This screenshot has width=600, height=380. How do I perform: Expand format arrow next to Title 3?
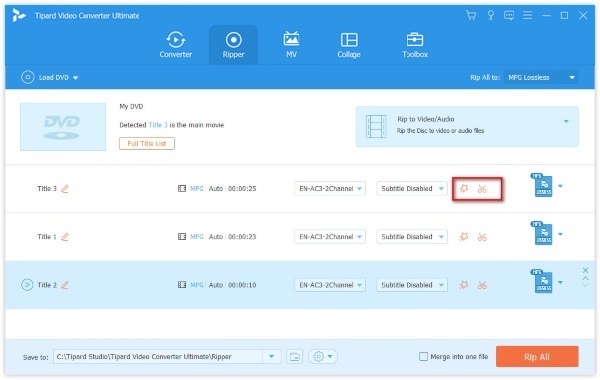tap(560, 186)
